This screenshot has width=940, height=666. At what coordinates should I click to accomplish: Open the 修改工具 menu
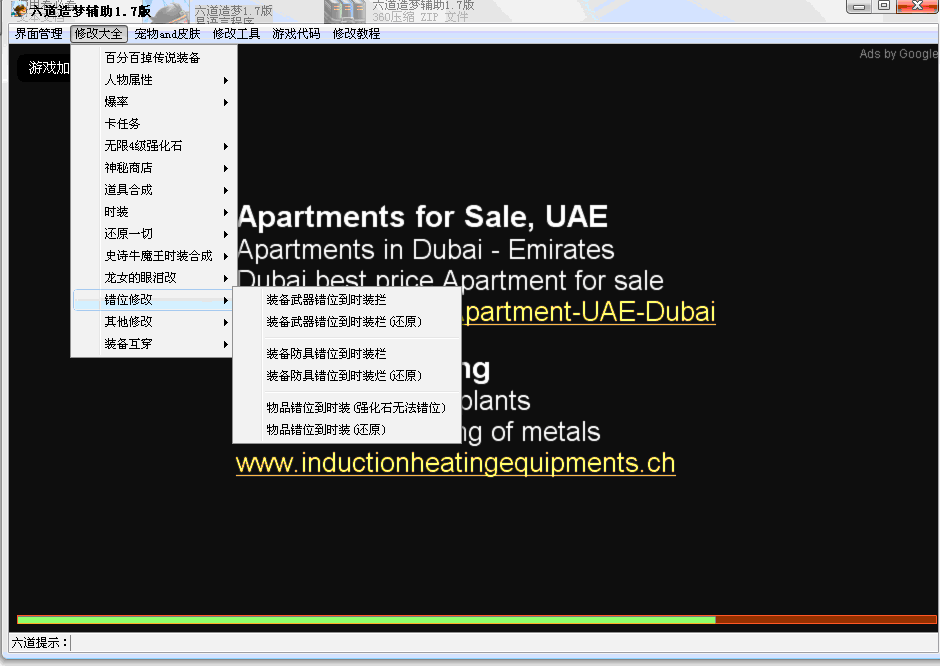236,34
